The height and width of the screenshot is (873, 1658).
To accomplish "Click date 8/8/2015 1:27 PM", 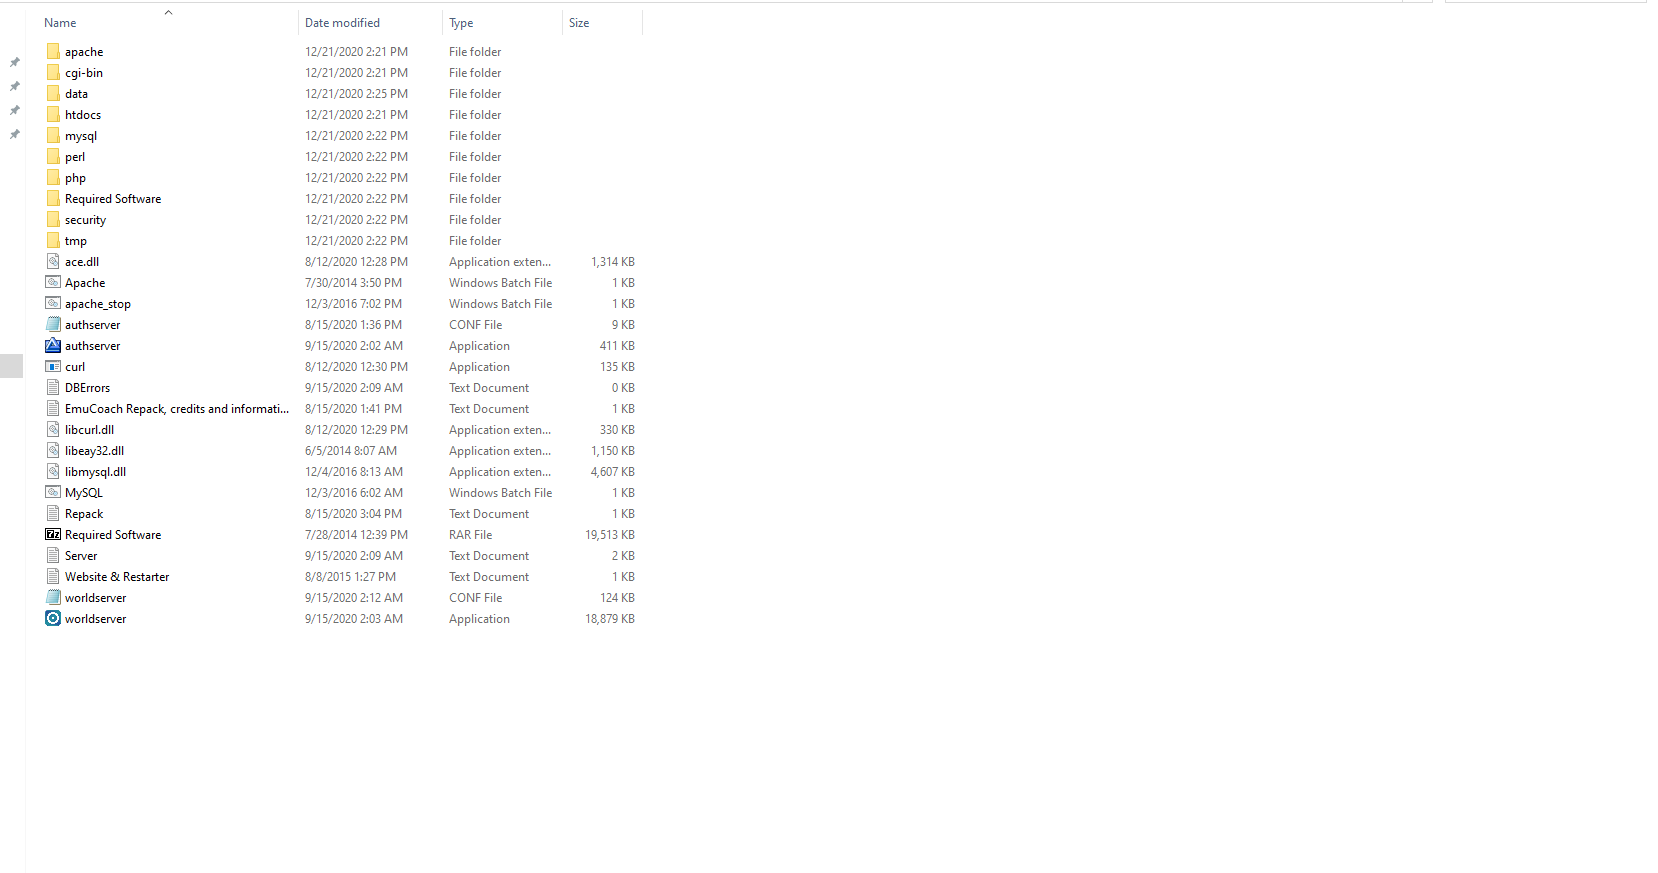I will [350, 576].
